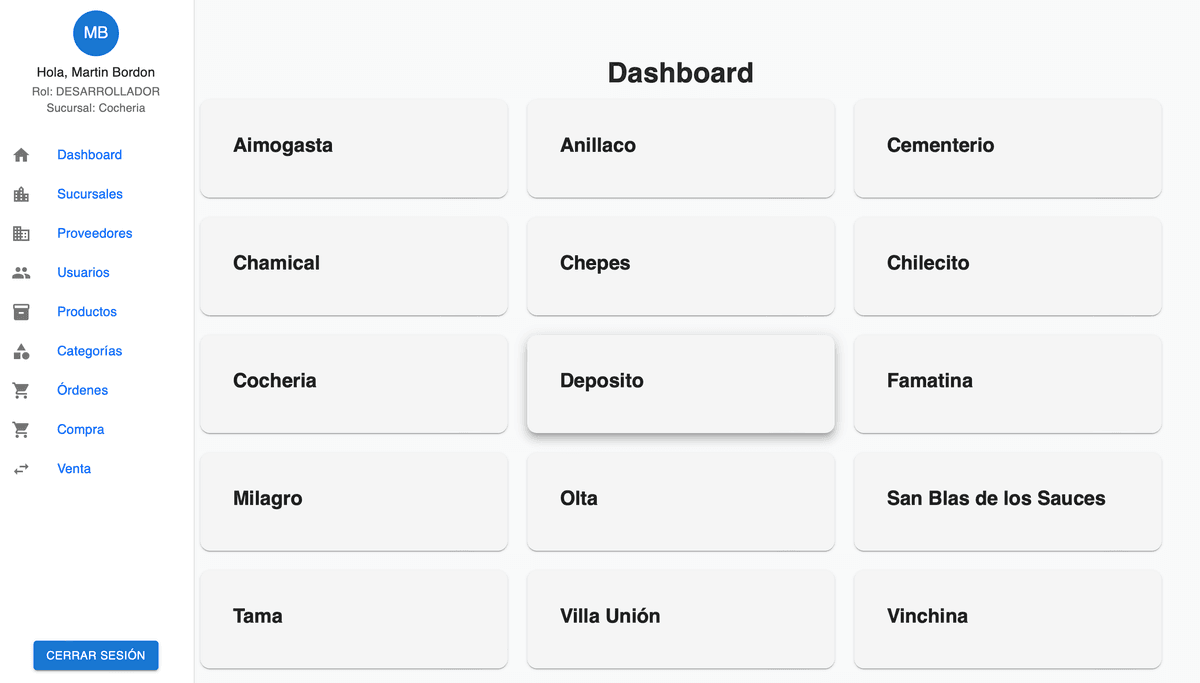
Task: Click the Proveedores grid building icon
Action: click(x=21, y=233)
